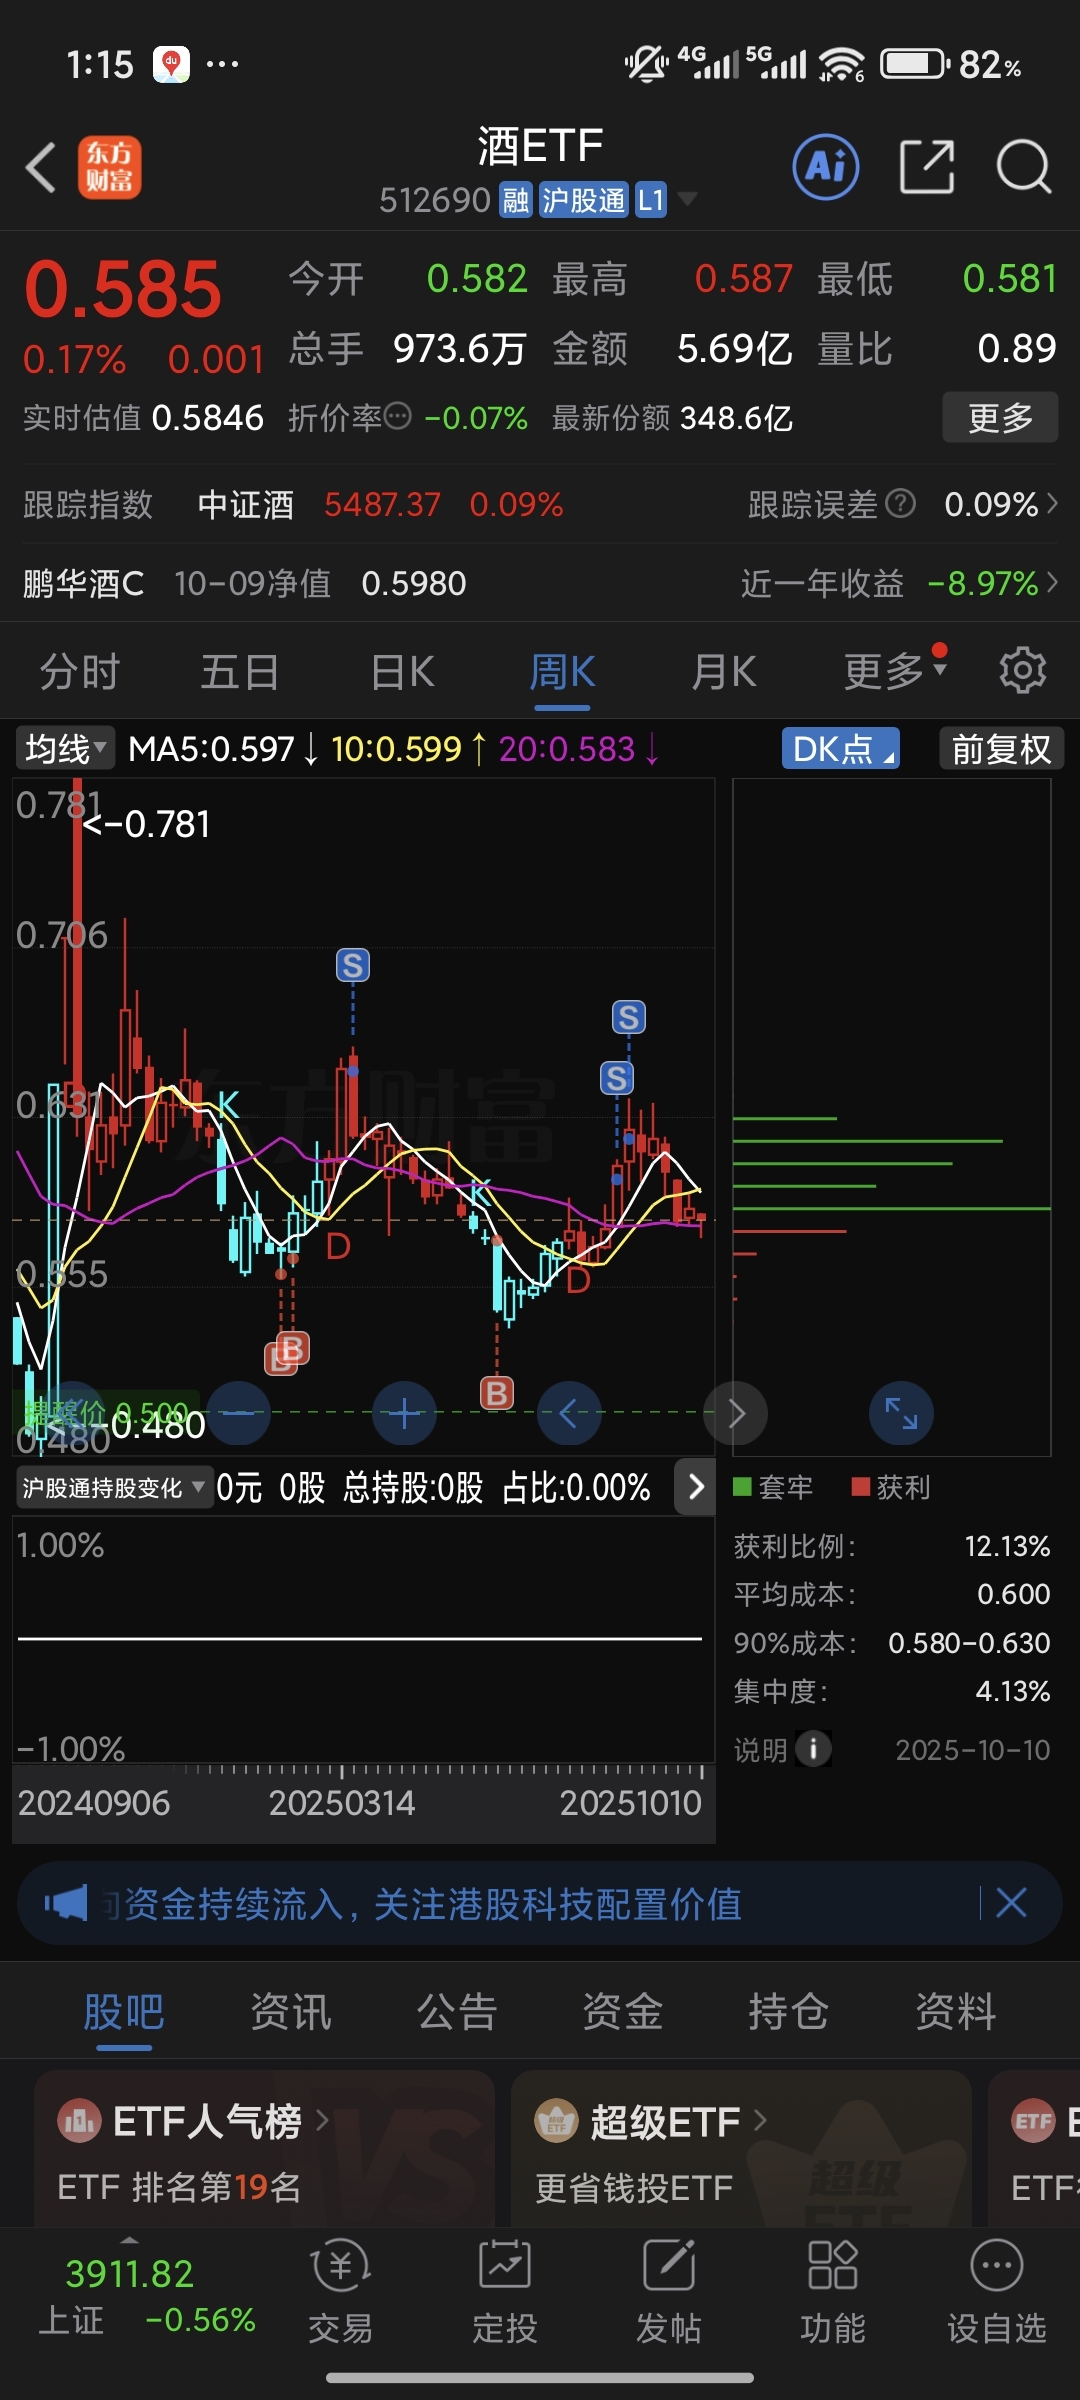1080x2400 pixels.
Task: Open 定投 scheduled investment icon
Action: pos(504,2292)
